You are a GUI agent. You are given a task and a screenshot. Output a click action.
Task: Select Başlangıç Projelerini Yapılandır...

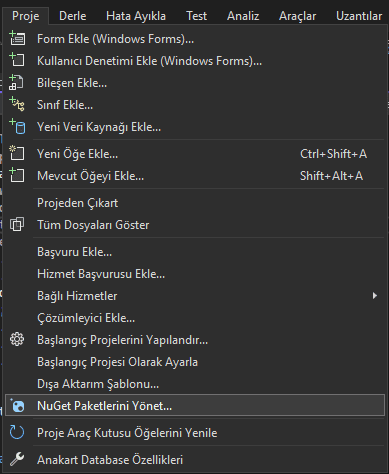coord(195,340)
